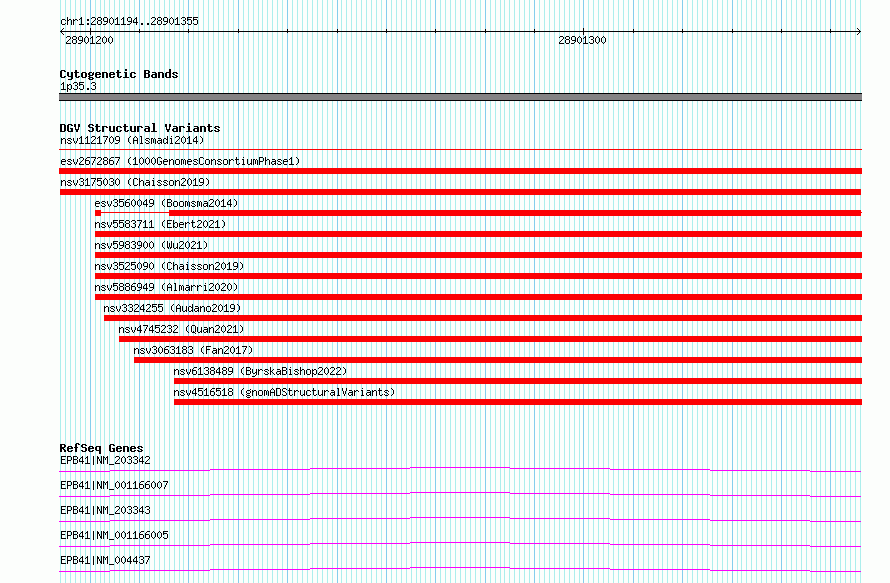Viewport: 890px width, 583px height.
Task: Open variant nsv5886949 (Almarri2020)
Action: pyautogui.click(x=166, y=287)
